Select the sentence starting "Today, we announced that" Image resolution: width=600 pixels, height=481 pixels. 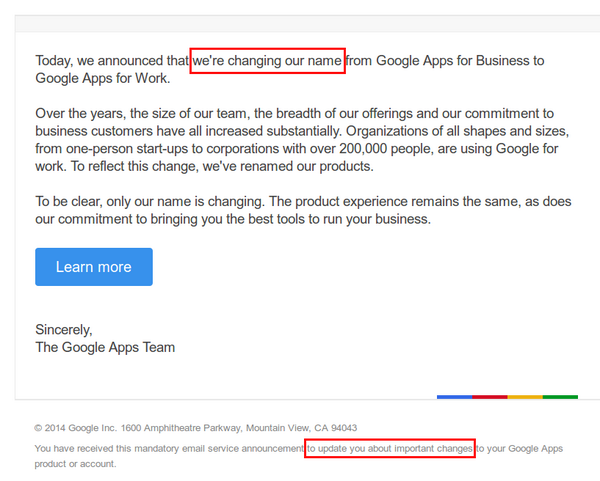[x=290, y=69]
